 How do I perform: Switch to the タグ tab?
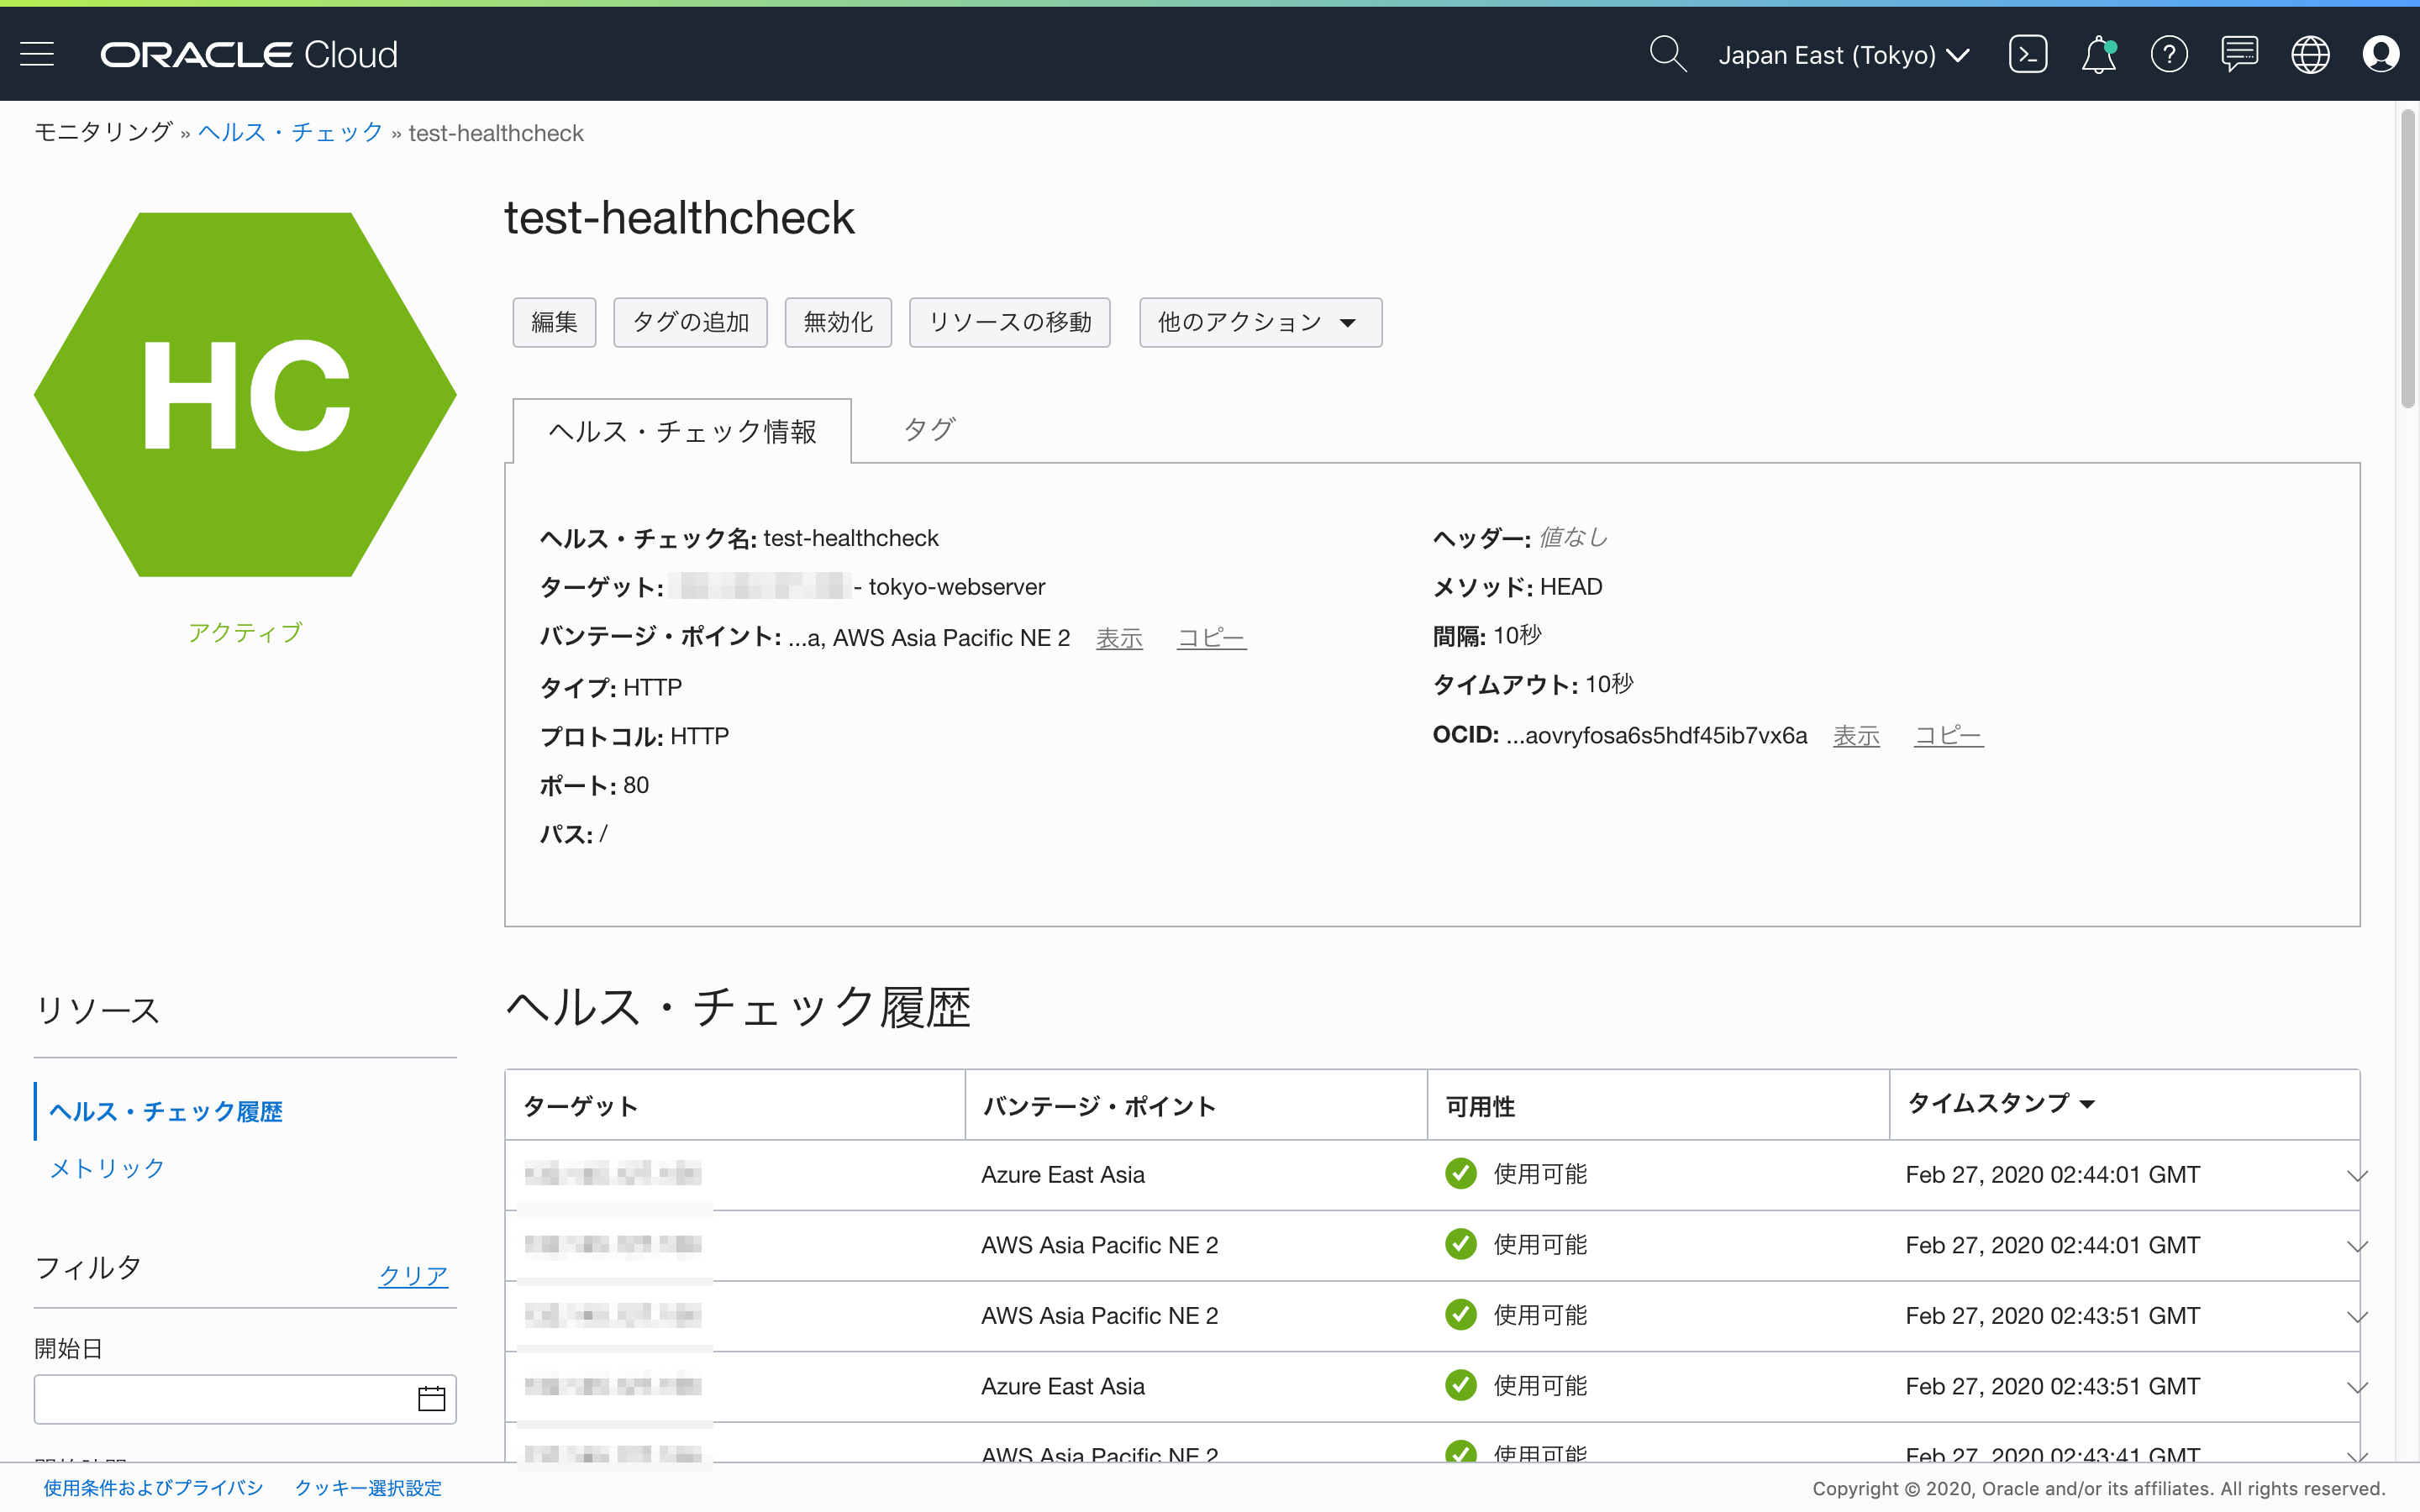928,430
